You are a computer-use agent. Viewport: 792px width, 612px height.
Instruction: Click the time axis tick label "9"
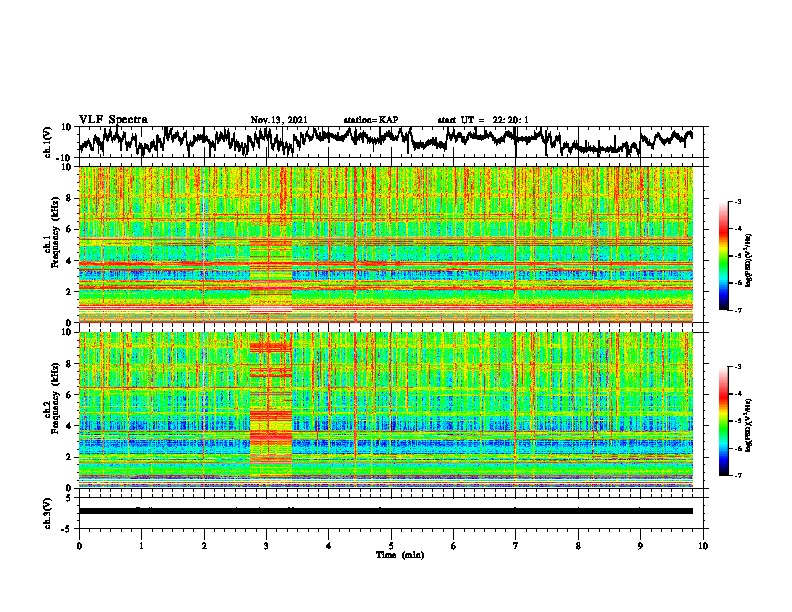(x=640, y=546)
